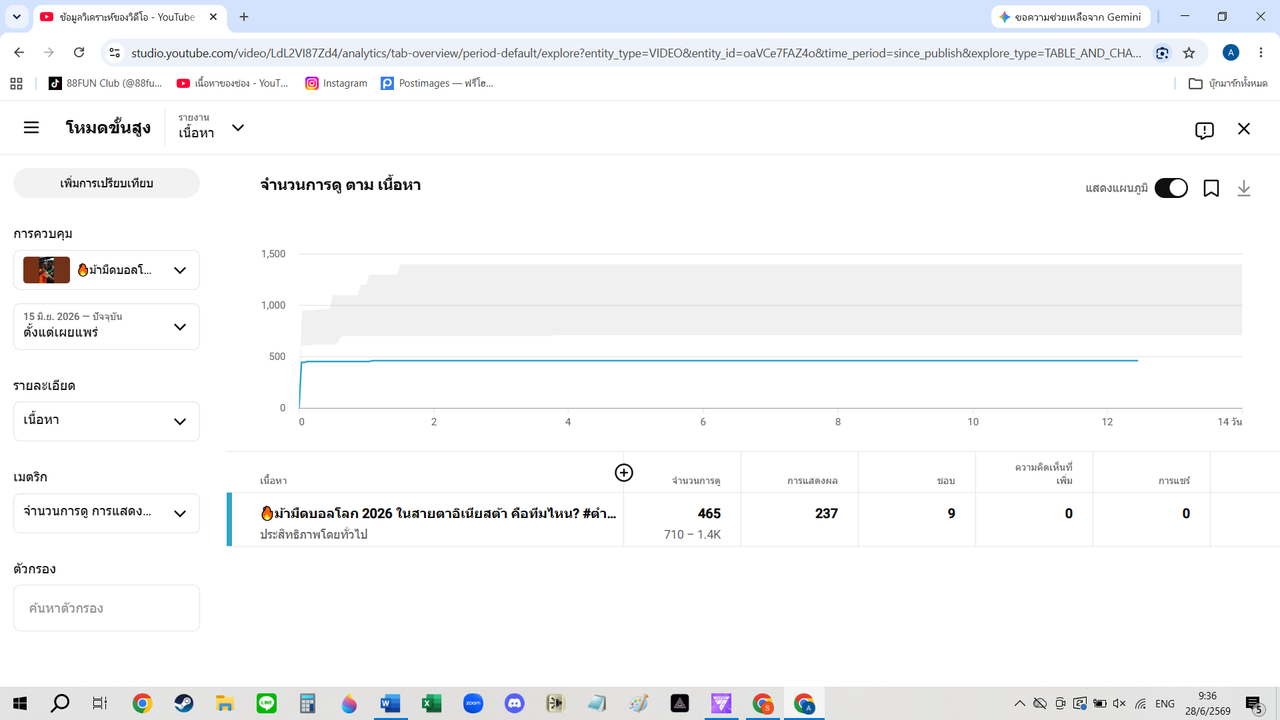
Task: Focus the ค้นหาตัวกรอง filter field
Action: pos(106,608)
